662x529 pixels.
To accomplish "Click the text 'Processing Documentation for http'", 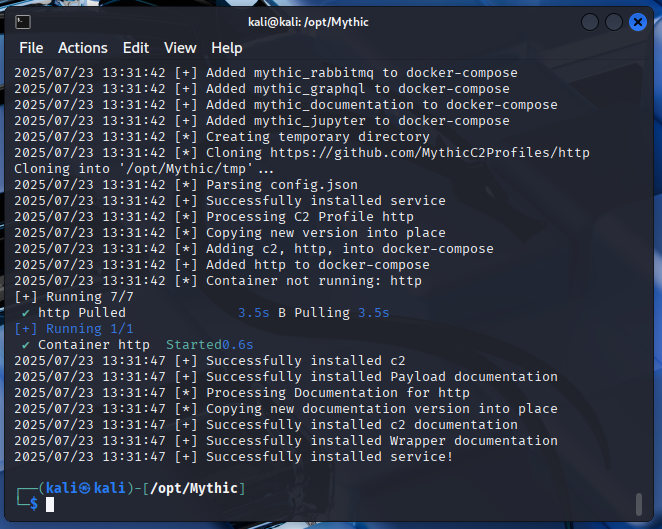I will click(x=338, y=393).
